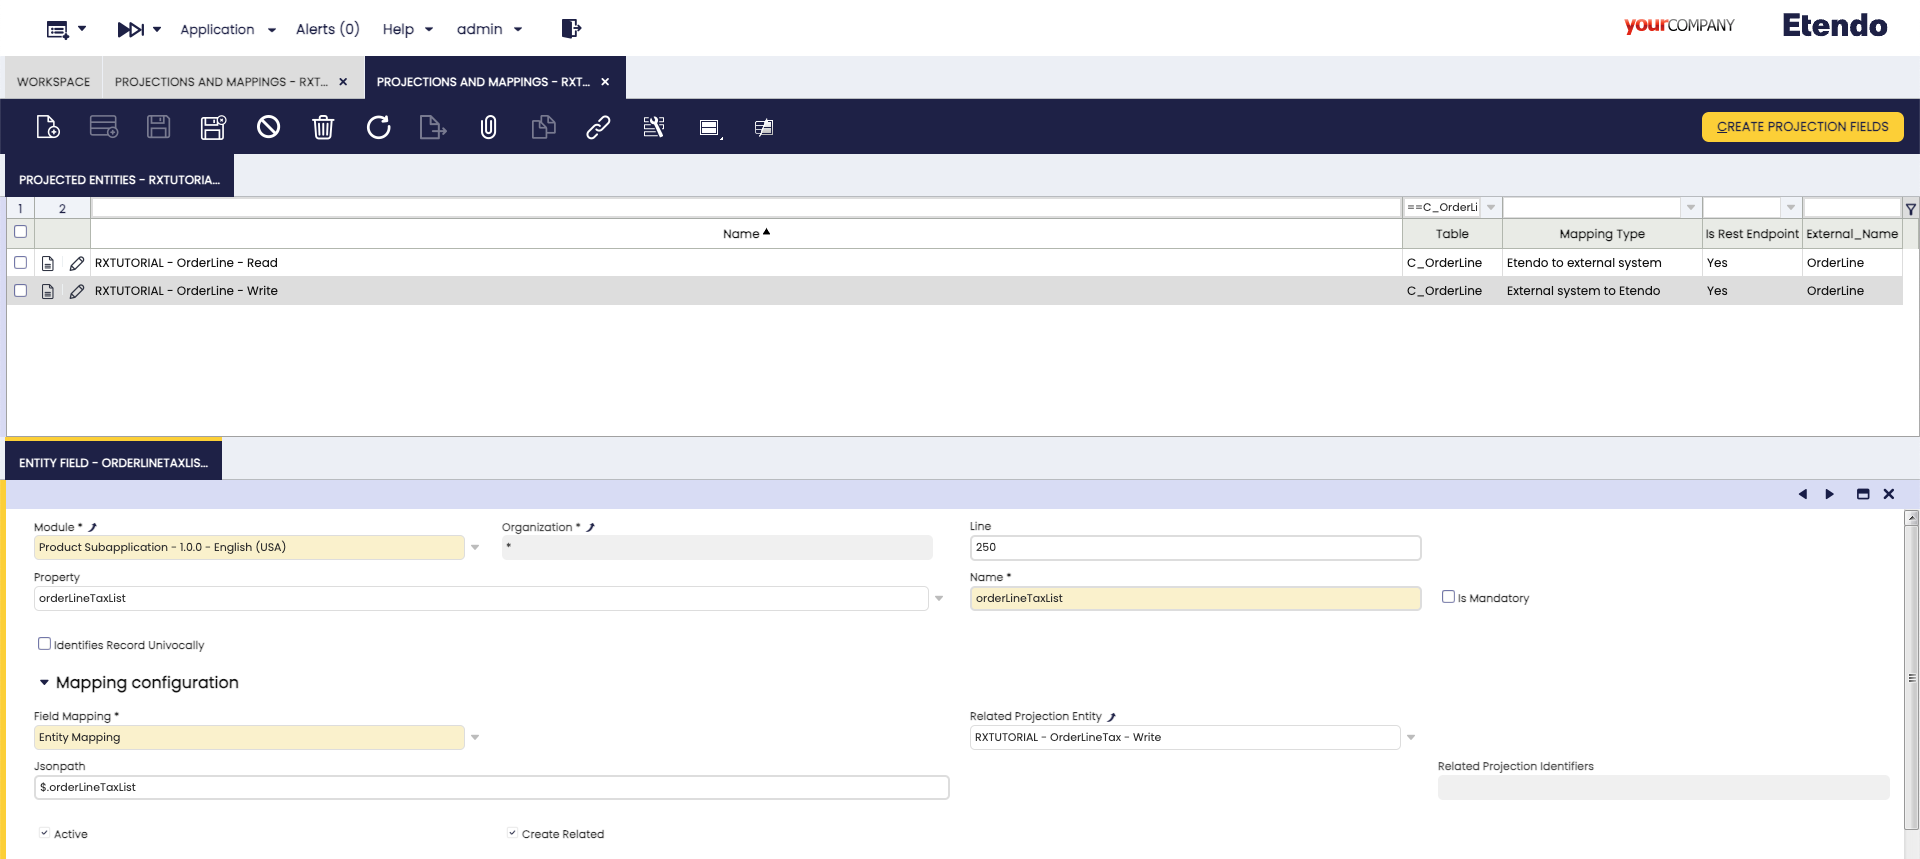This screenshot has height=859, width=1920.
Task: Delete record with the trash icon
Action: 323,127
